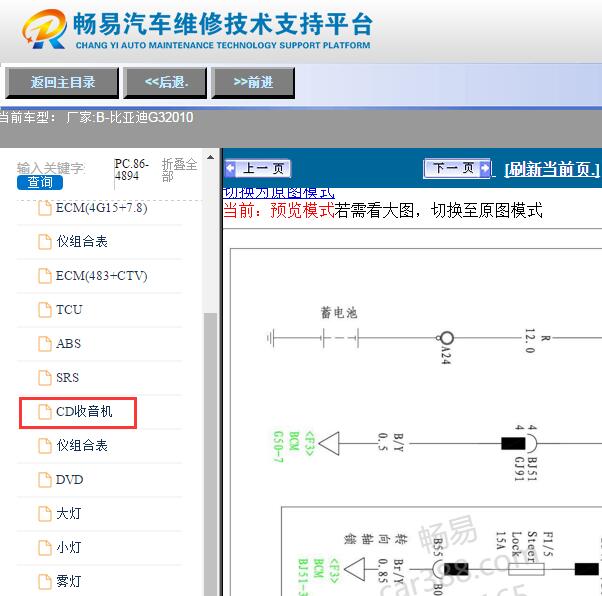Click document icon beside 雾灯
Image resolution: width=602 pixels, height=596 pixels.
pyautogui.click(x=45, y=581)
